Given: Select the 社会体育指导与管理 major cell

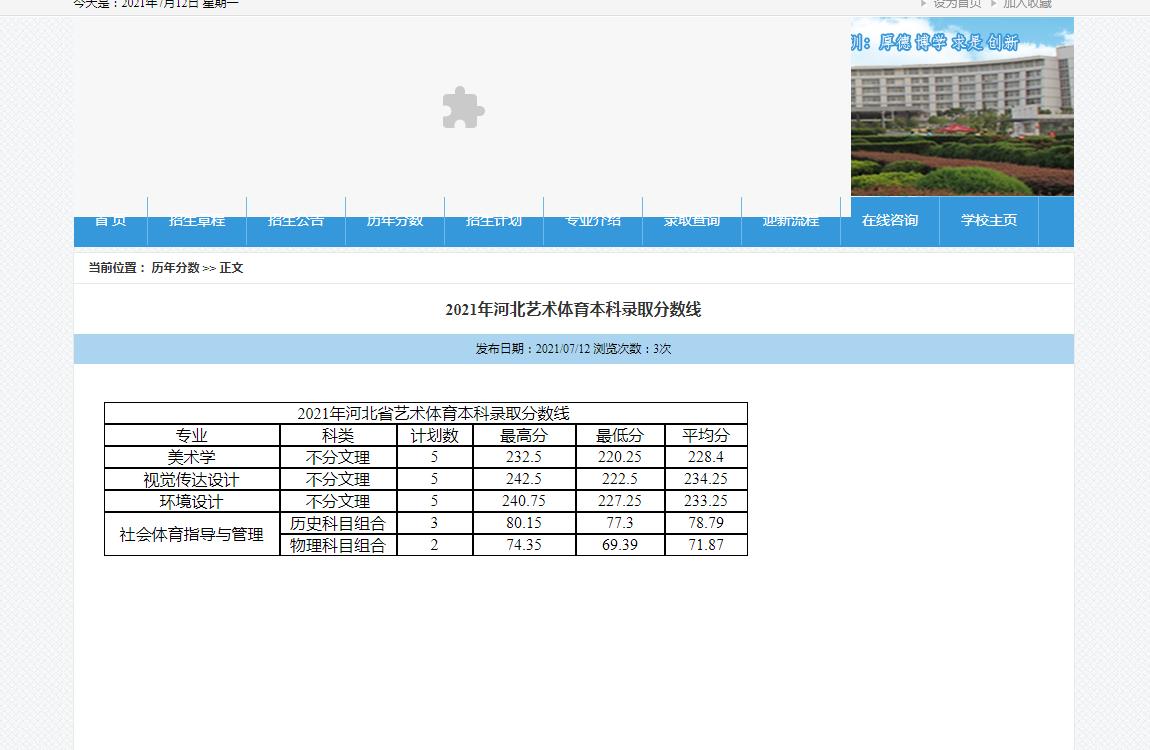Looking at the screenshot, I should click(x=192, y=534).
